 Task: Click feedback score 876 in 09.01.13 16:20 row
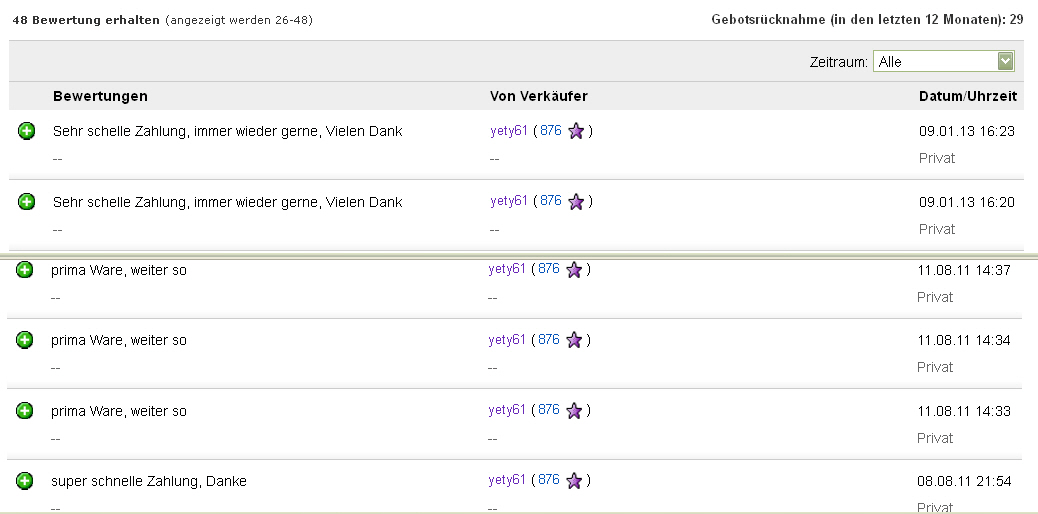551,201
